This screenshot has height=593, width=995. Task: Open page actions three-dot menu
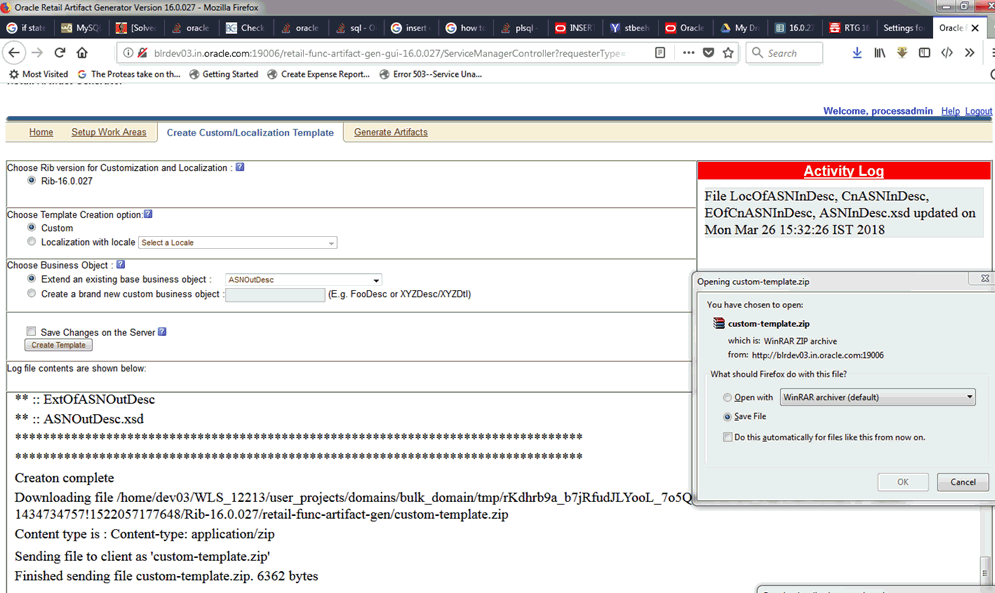(x=689, y=53)
